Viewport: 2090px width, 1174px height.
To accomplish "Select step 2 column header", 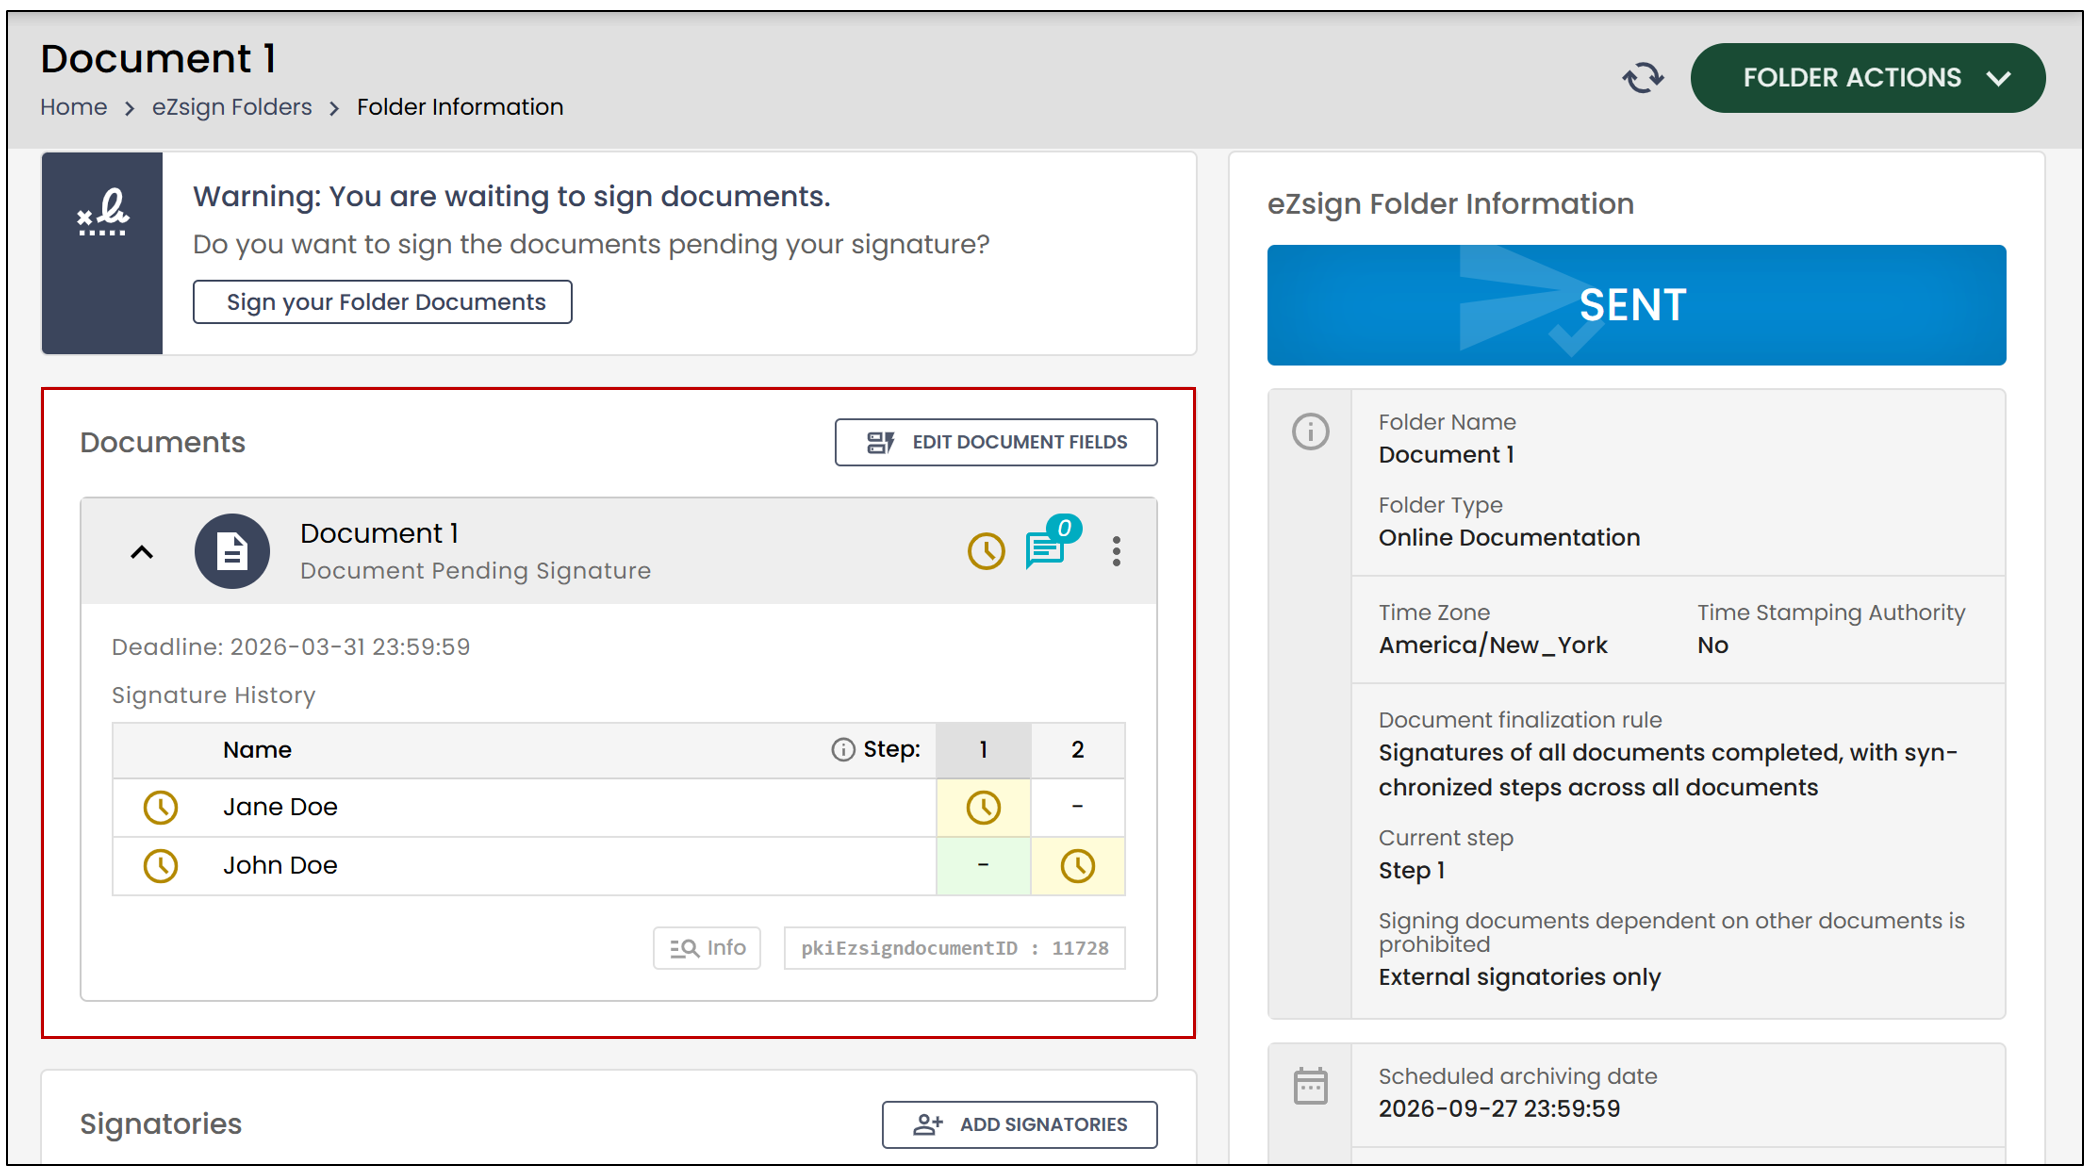I will [x=1077, y=750].
